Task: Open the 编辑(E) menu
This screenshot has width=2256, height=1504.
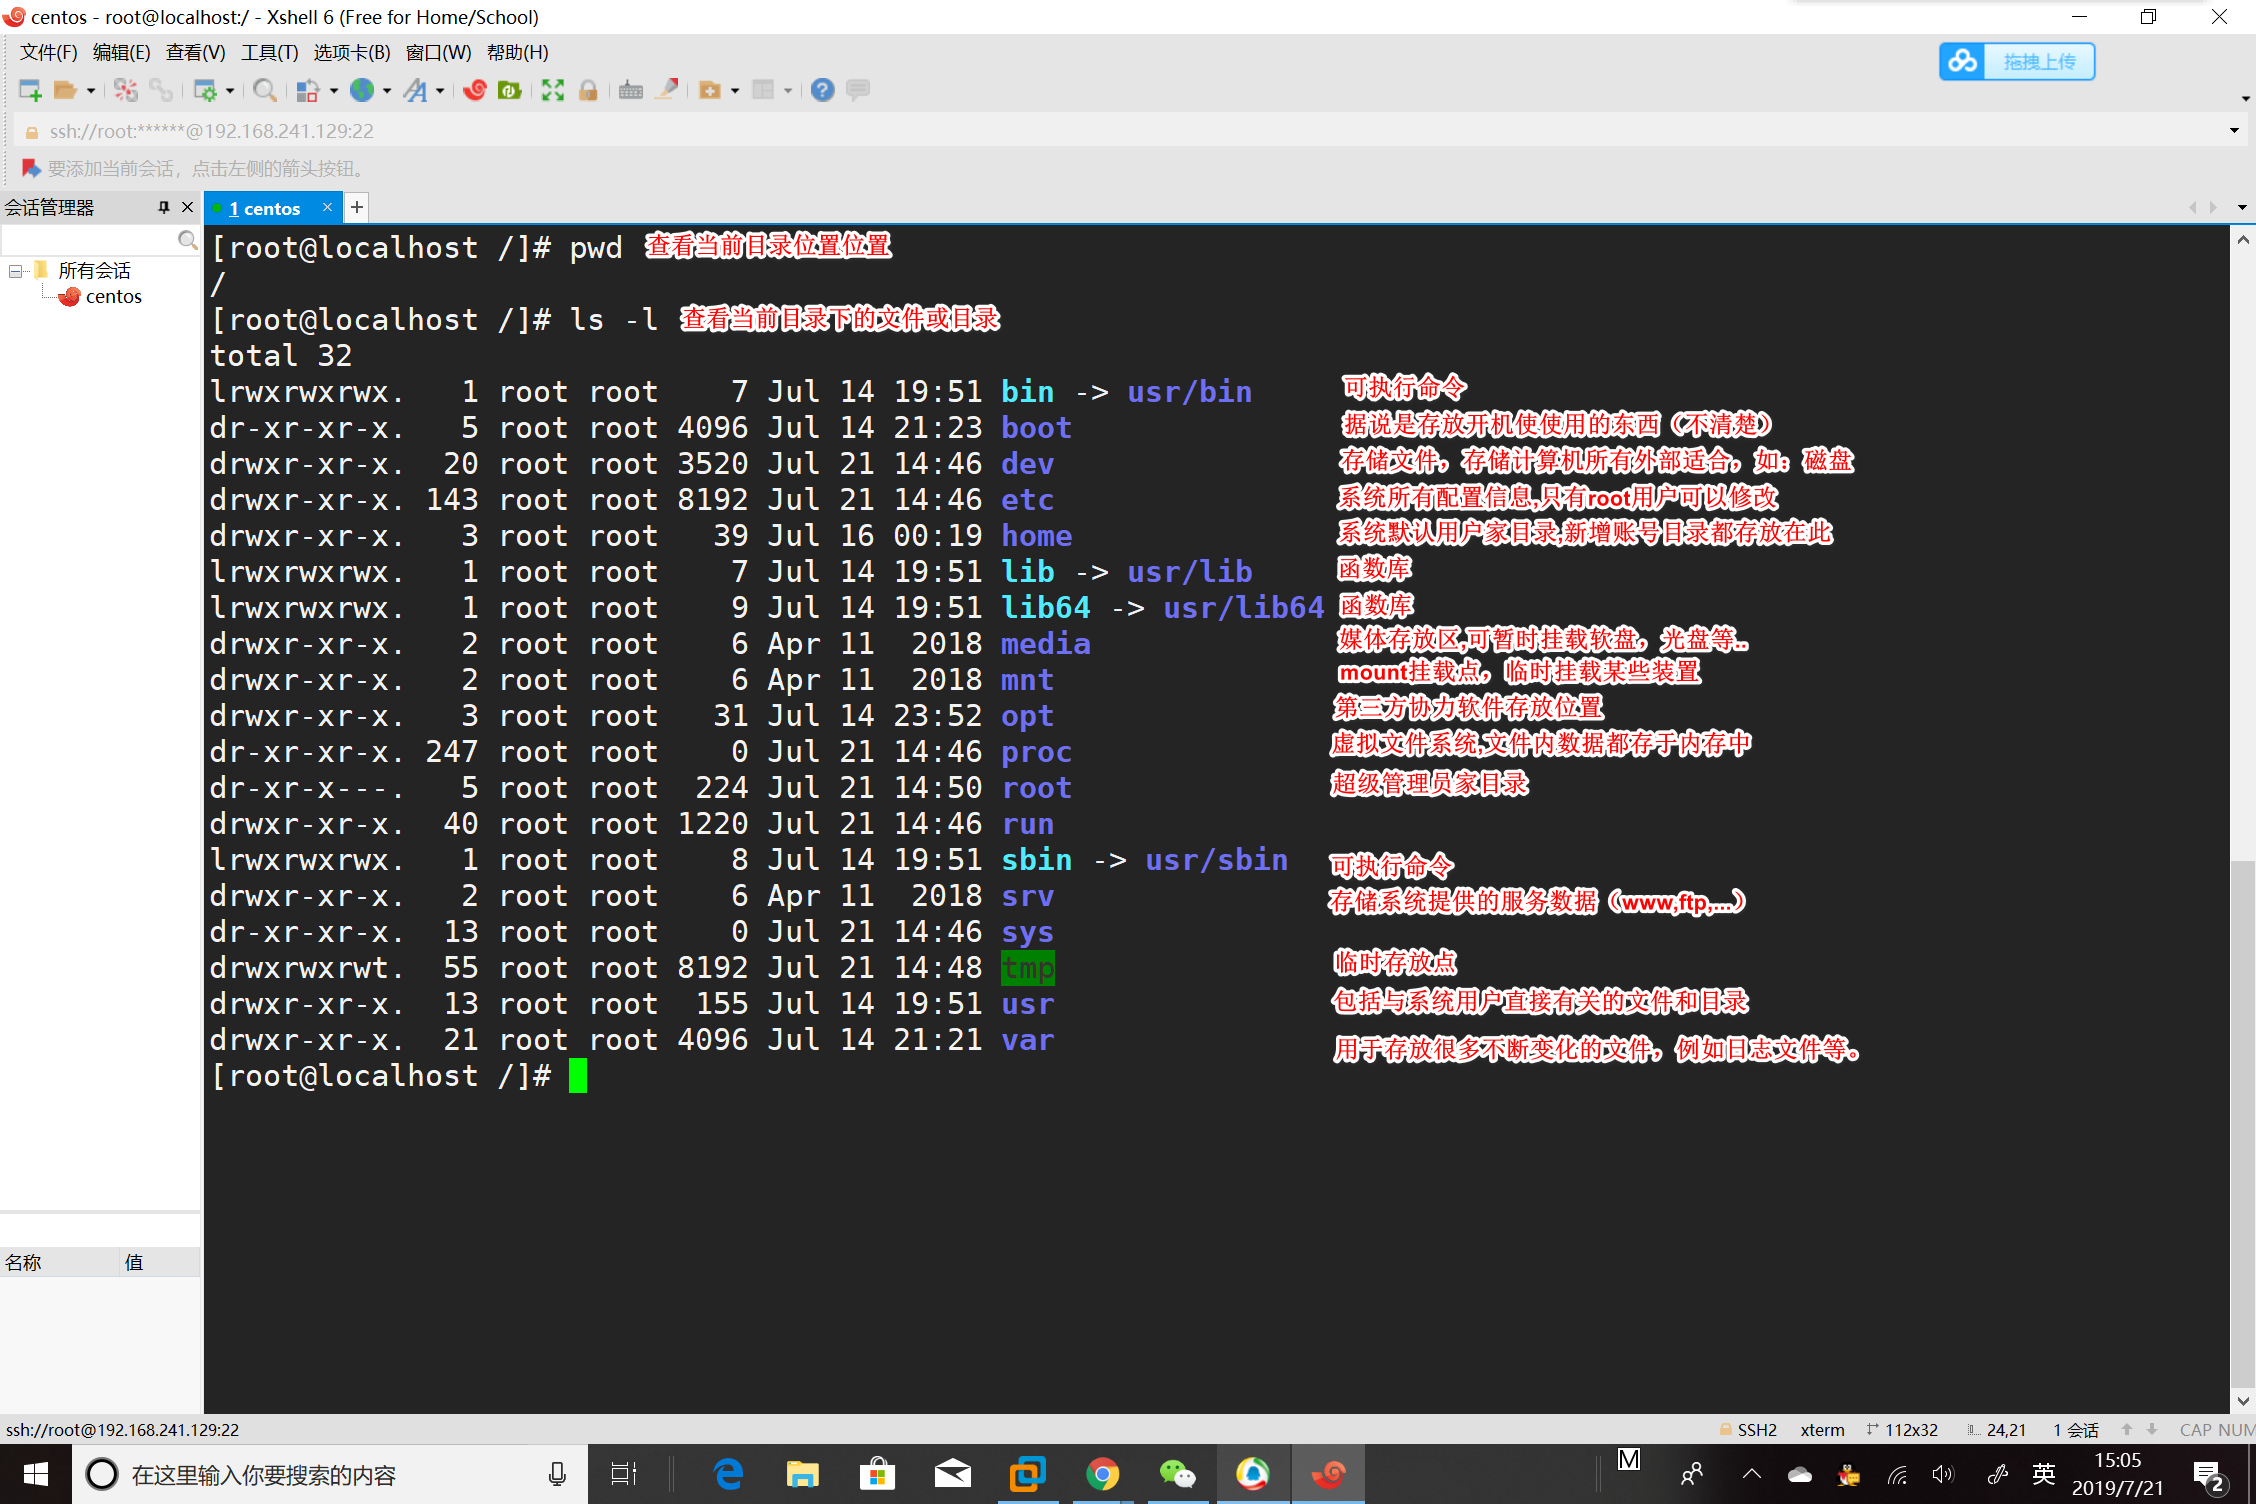Action: (121, 53)
